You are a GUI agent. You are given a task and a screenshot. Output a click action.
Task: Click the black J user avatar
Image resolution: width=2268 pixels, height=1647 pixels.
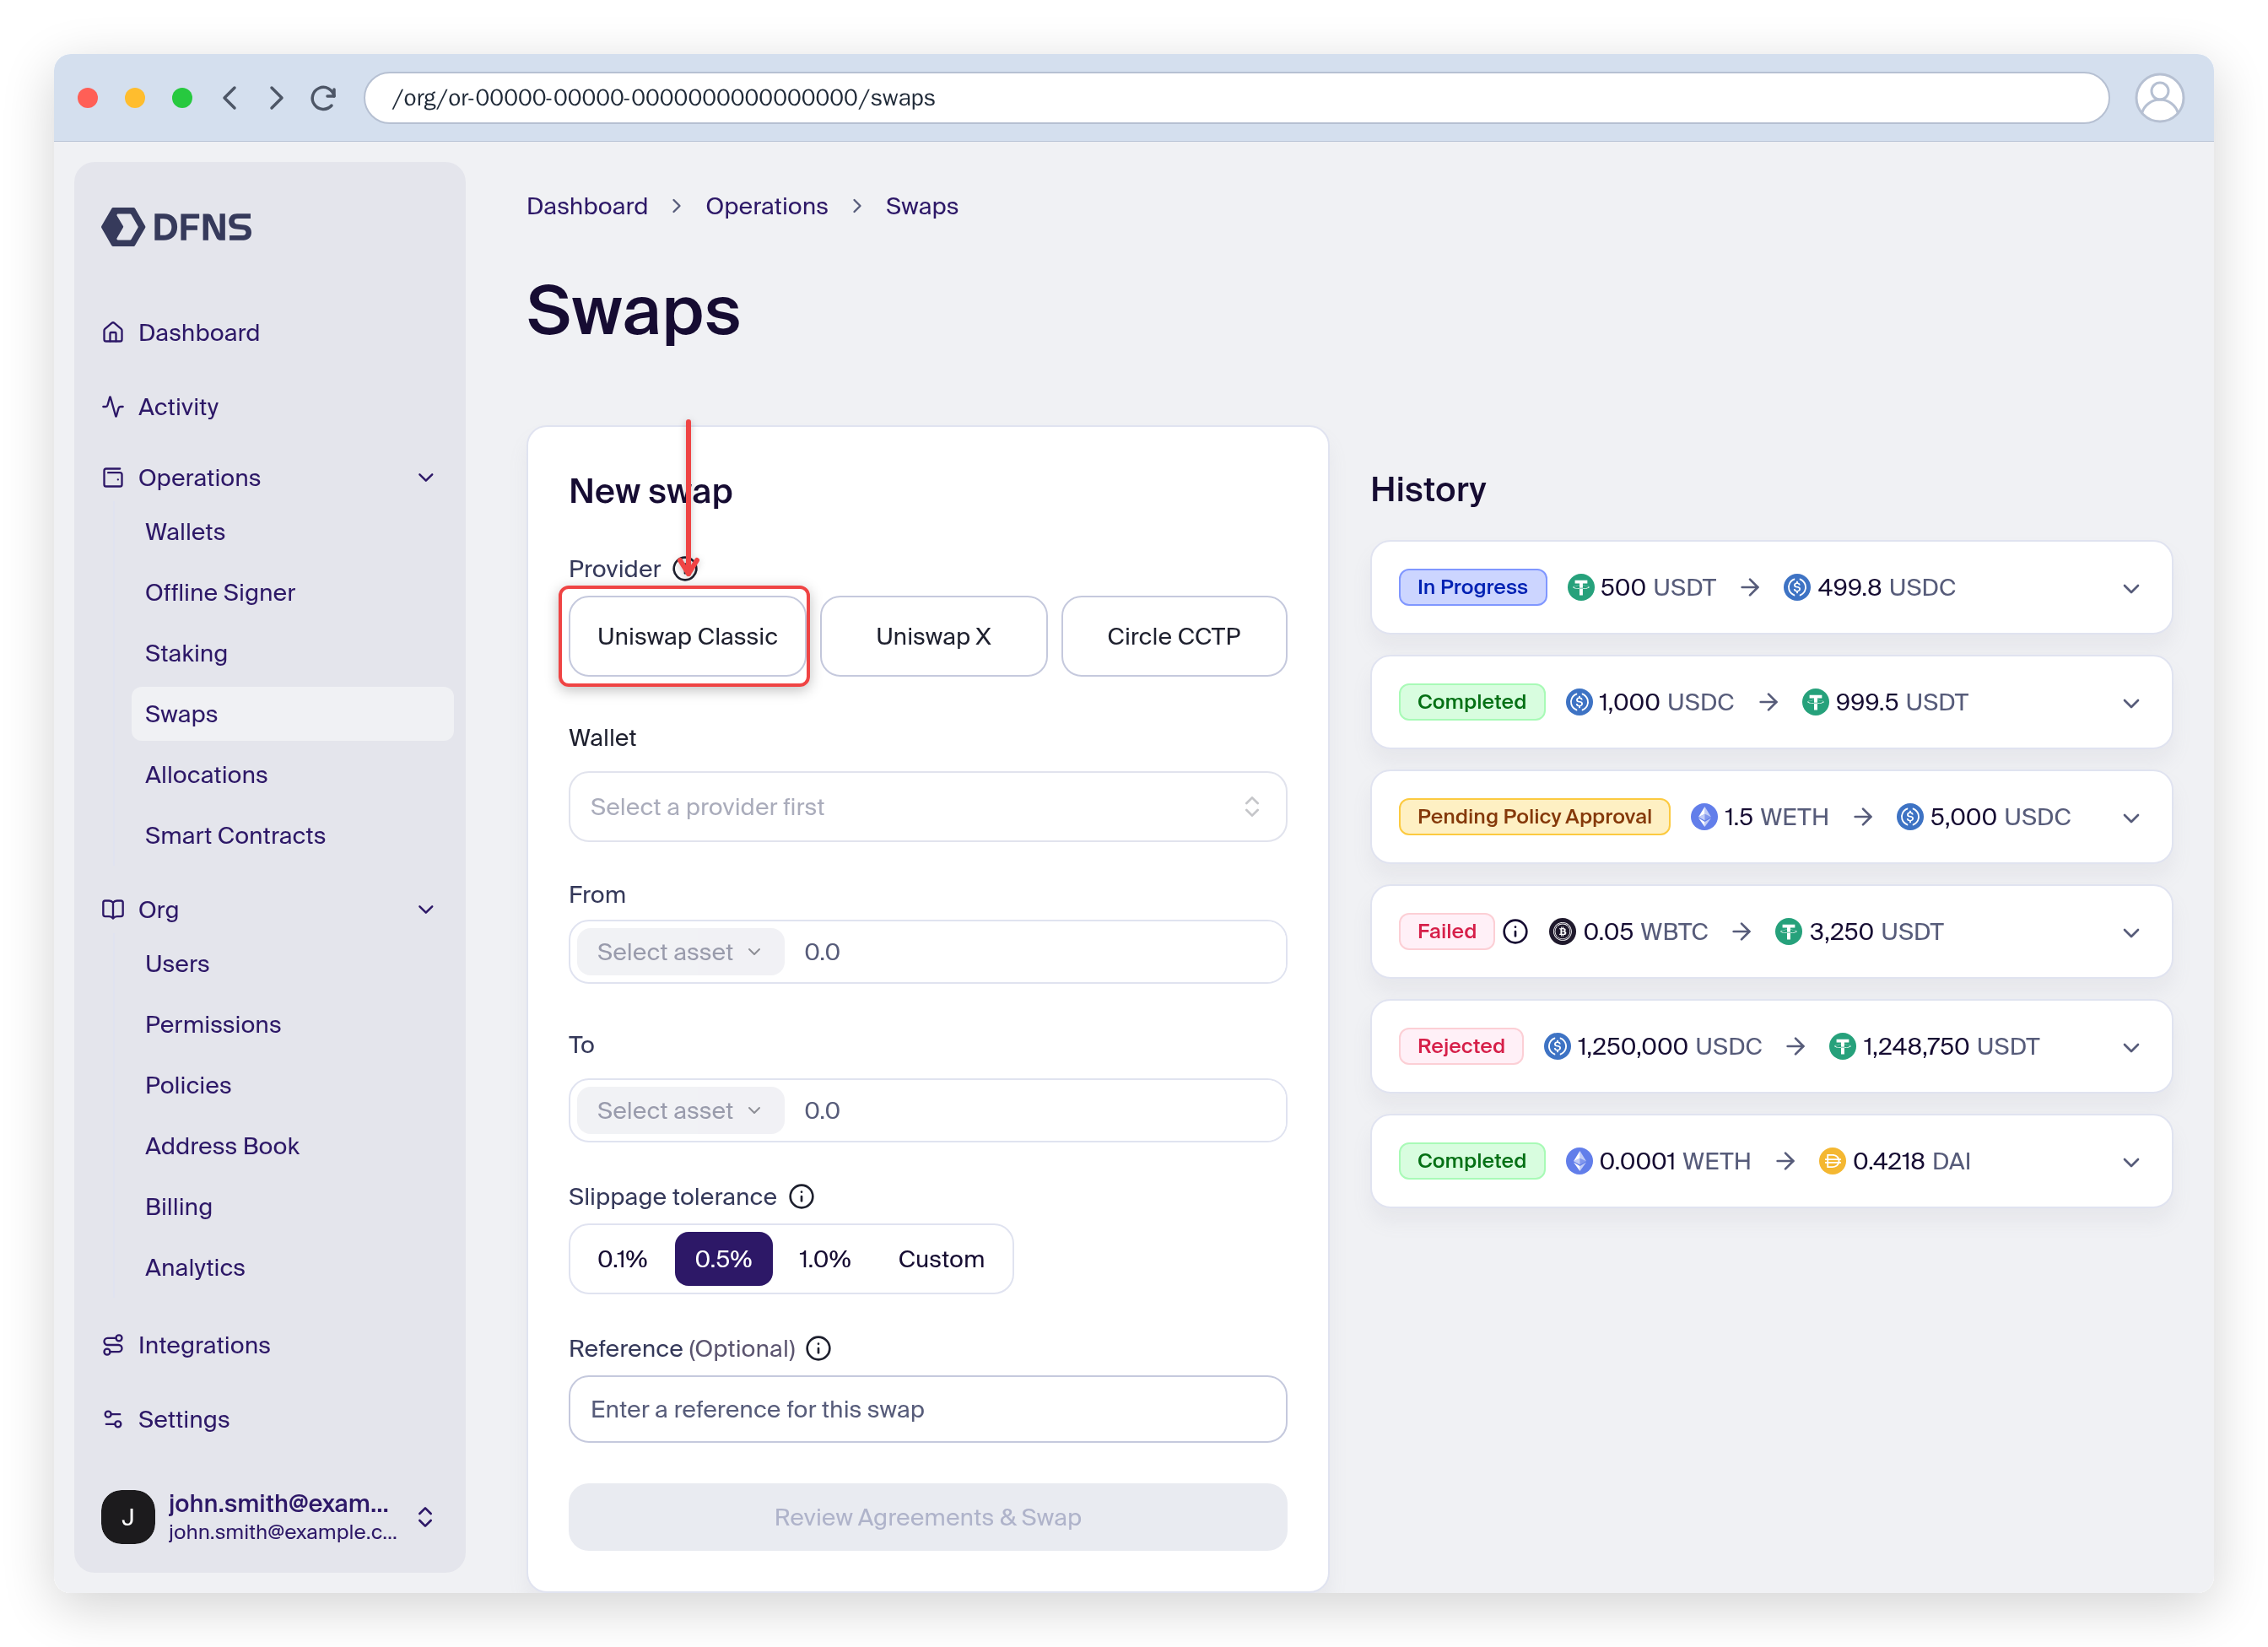point(128,1516)
